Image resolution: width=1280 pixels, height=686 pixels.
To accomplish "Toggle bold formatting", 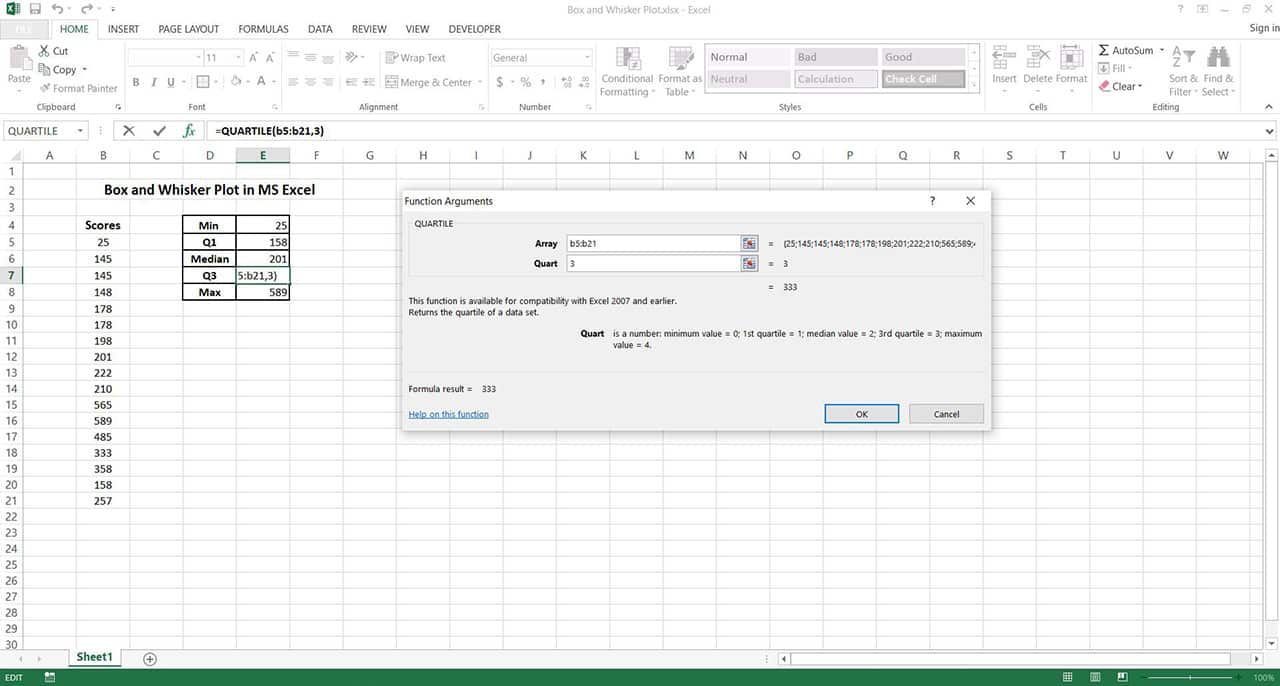I will [136, 82].
